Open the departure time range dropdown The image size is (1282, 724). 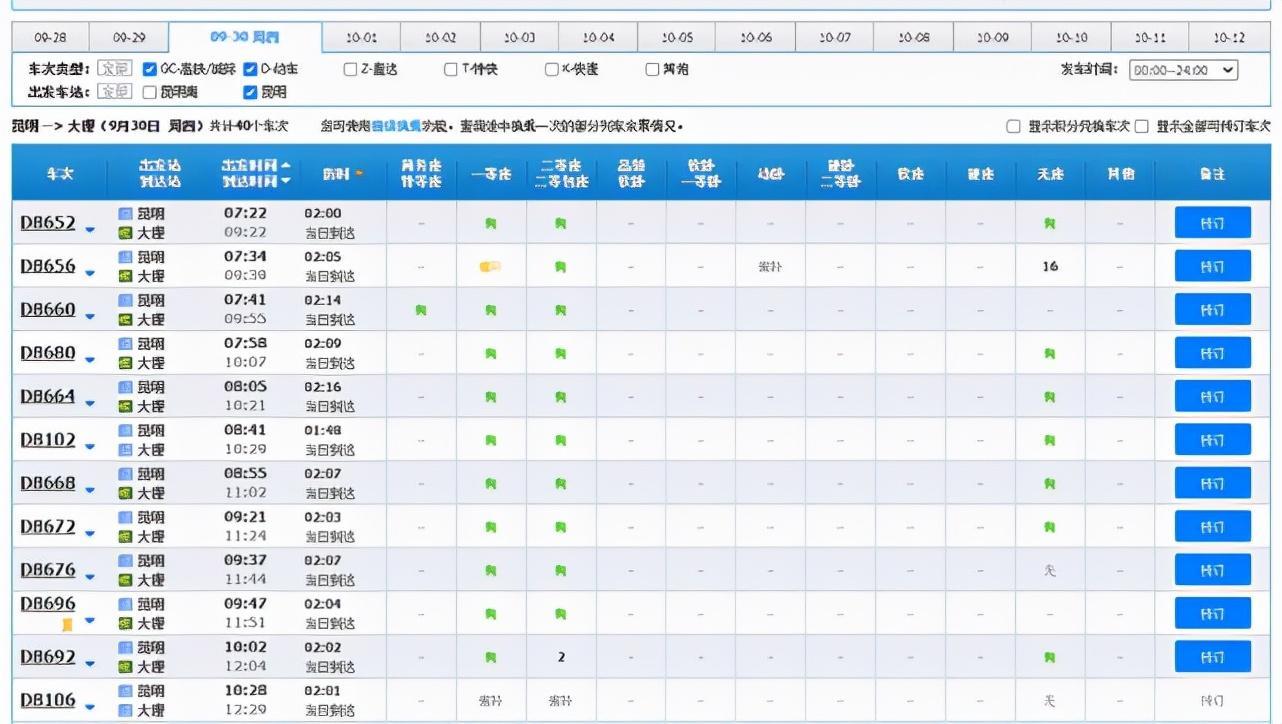tap(1183, 70)
